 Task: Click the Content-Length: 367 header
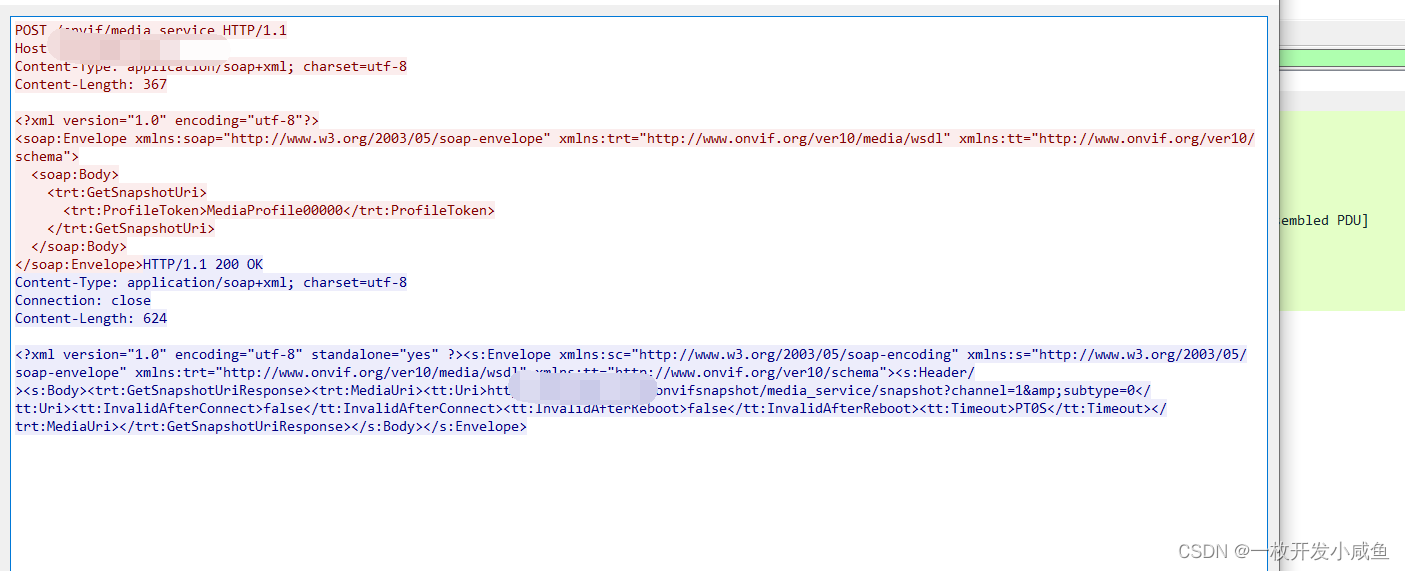coord(90,84)
